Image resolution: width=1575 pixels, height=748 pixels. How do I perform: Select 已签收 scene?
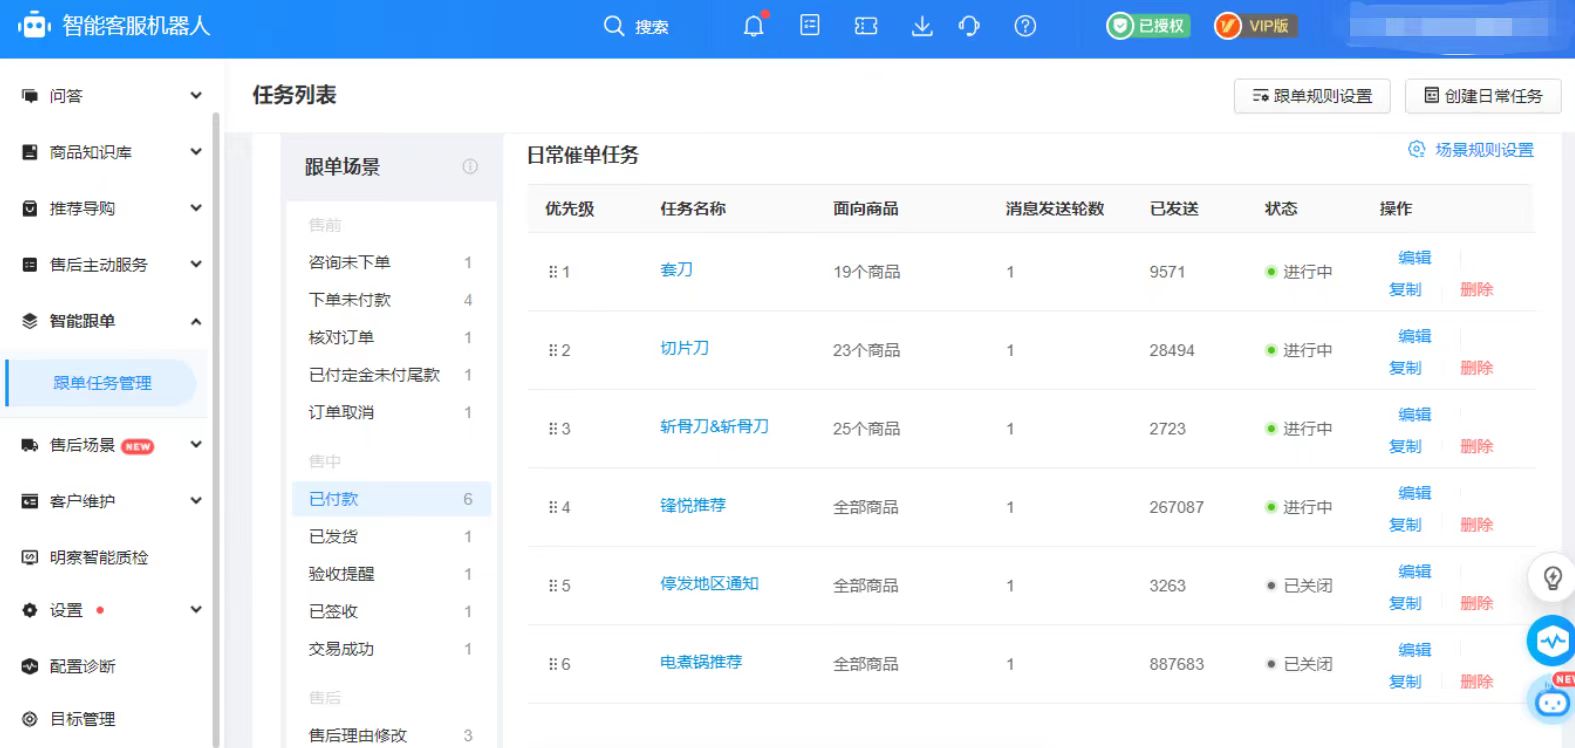pyautogui.click(x=391, y=611)
